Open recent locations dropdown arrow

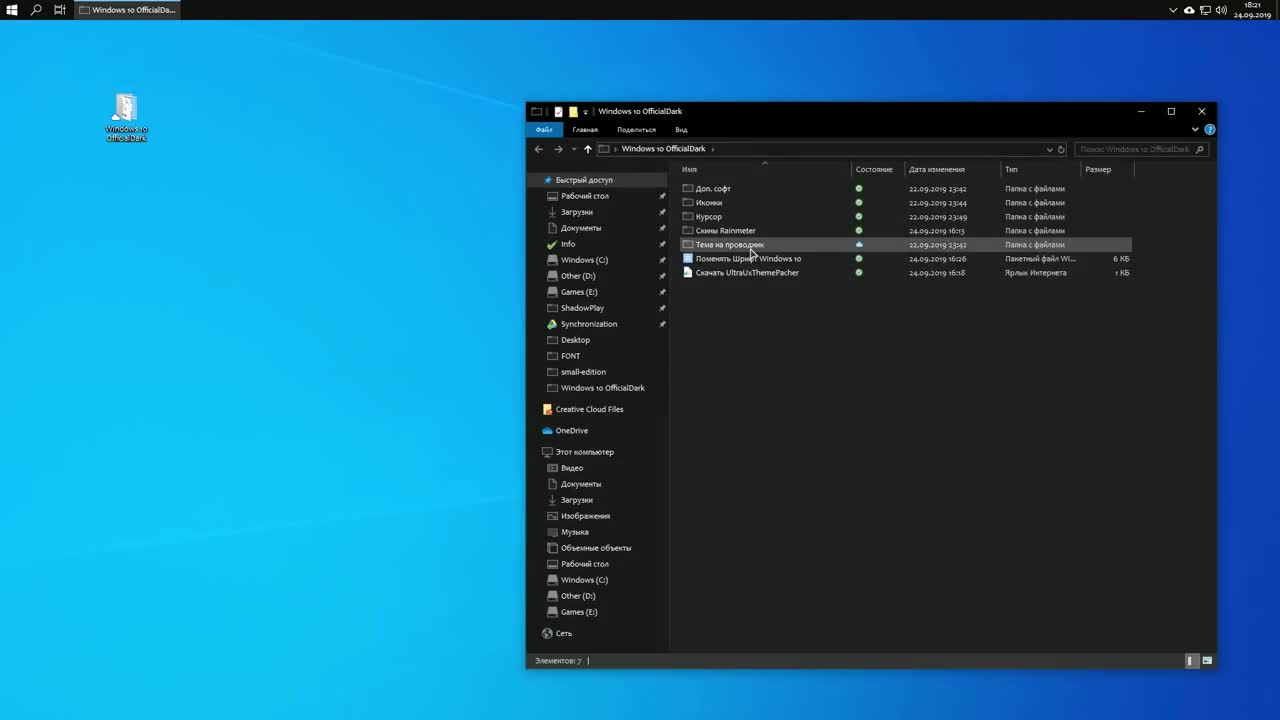coord(573,149)
